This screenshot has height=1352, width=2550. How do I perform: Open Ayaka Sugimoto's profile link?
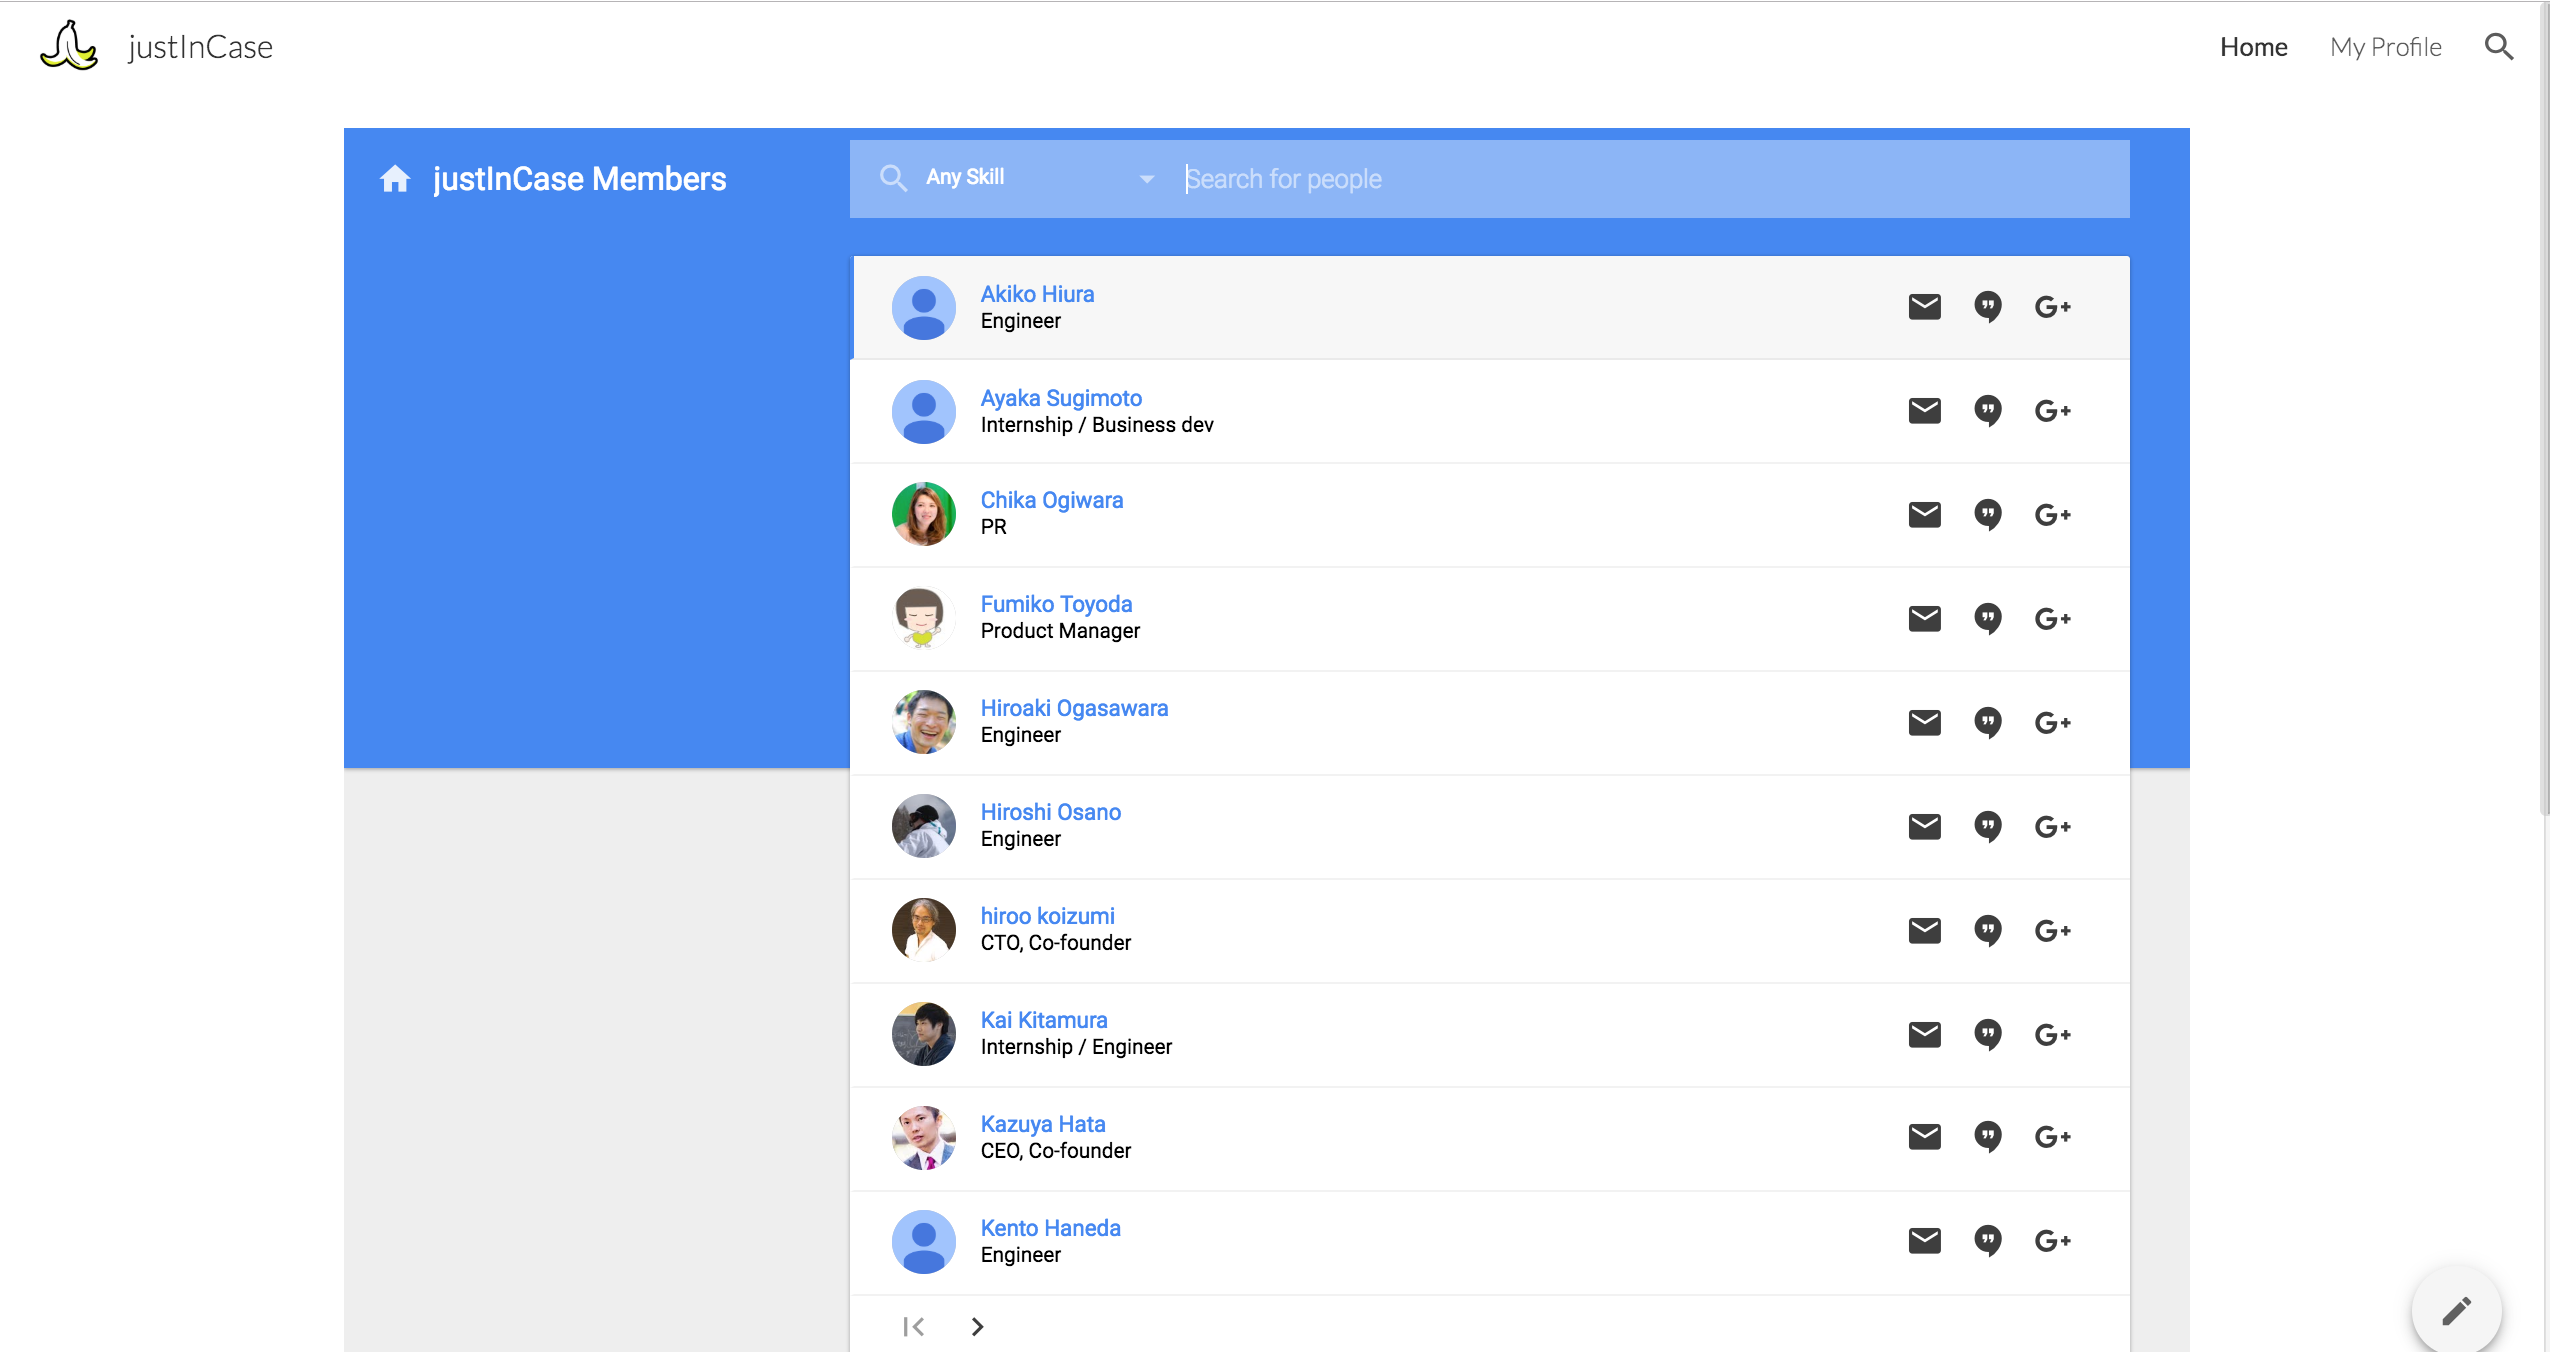(x=1061, y=398)
